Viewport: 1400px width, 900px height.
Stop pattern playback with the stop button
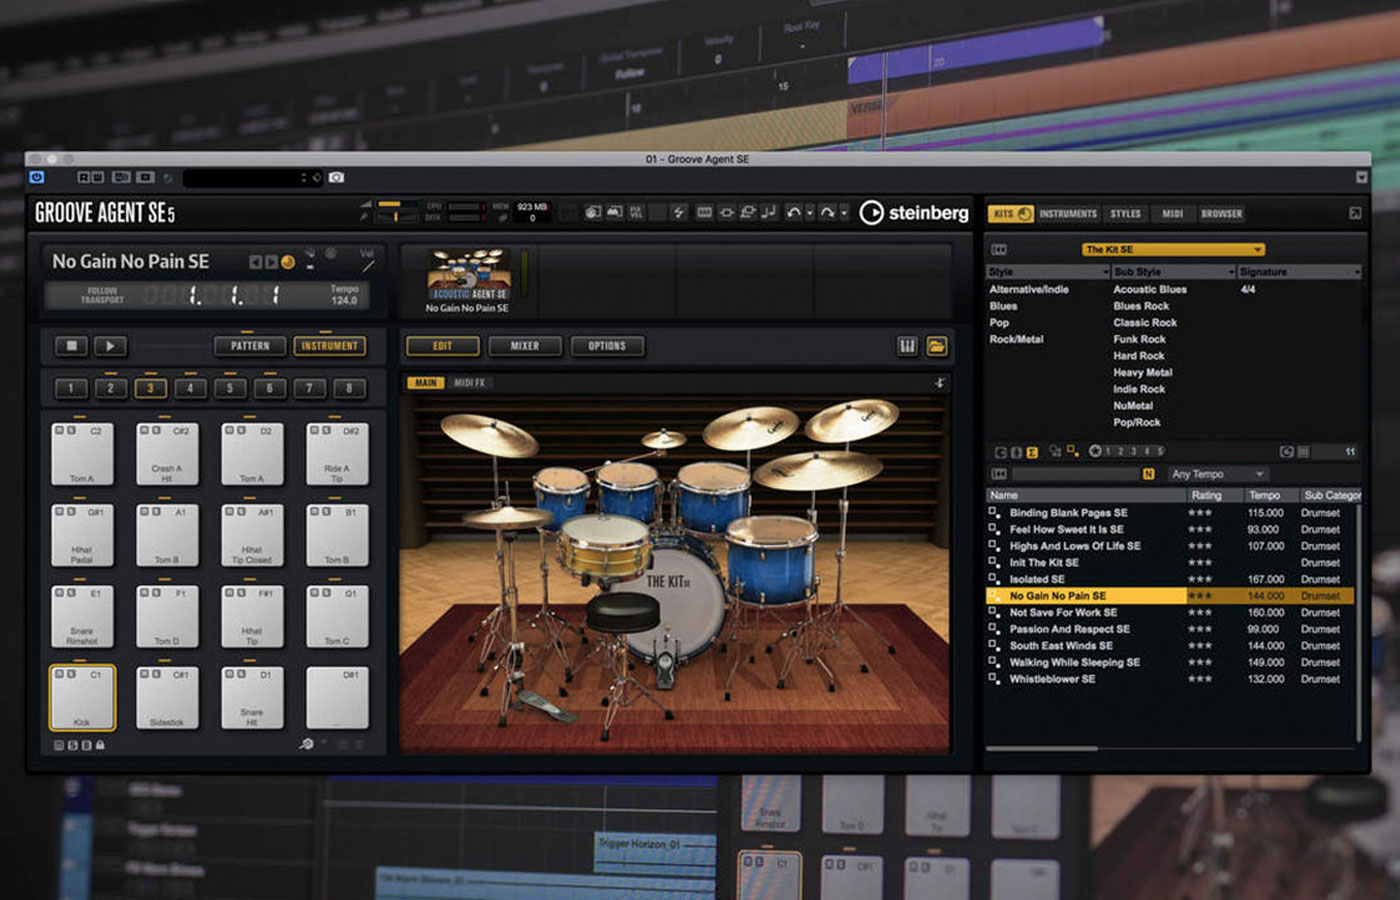click(x=71, y=346)
